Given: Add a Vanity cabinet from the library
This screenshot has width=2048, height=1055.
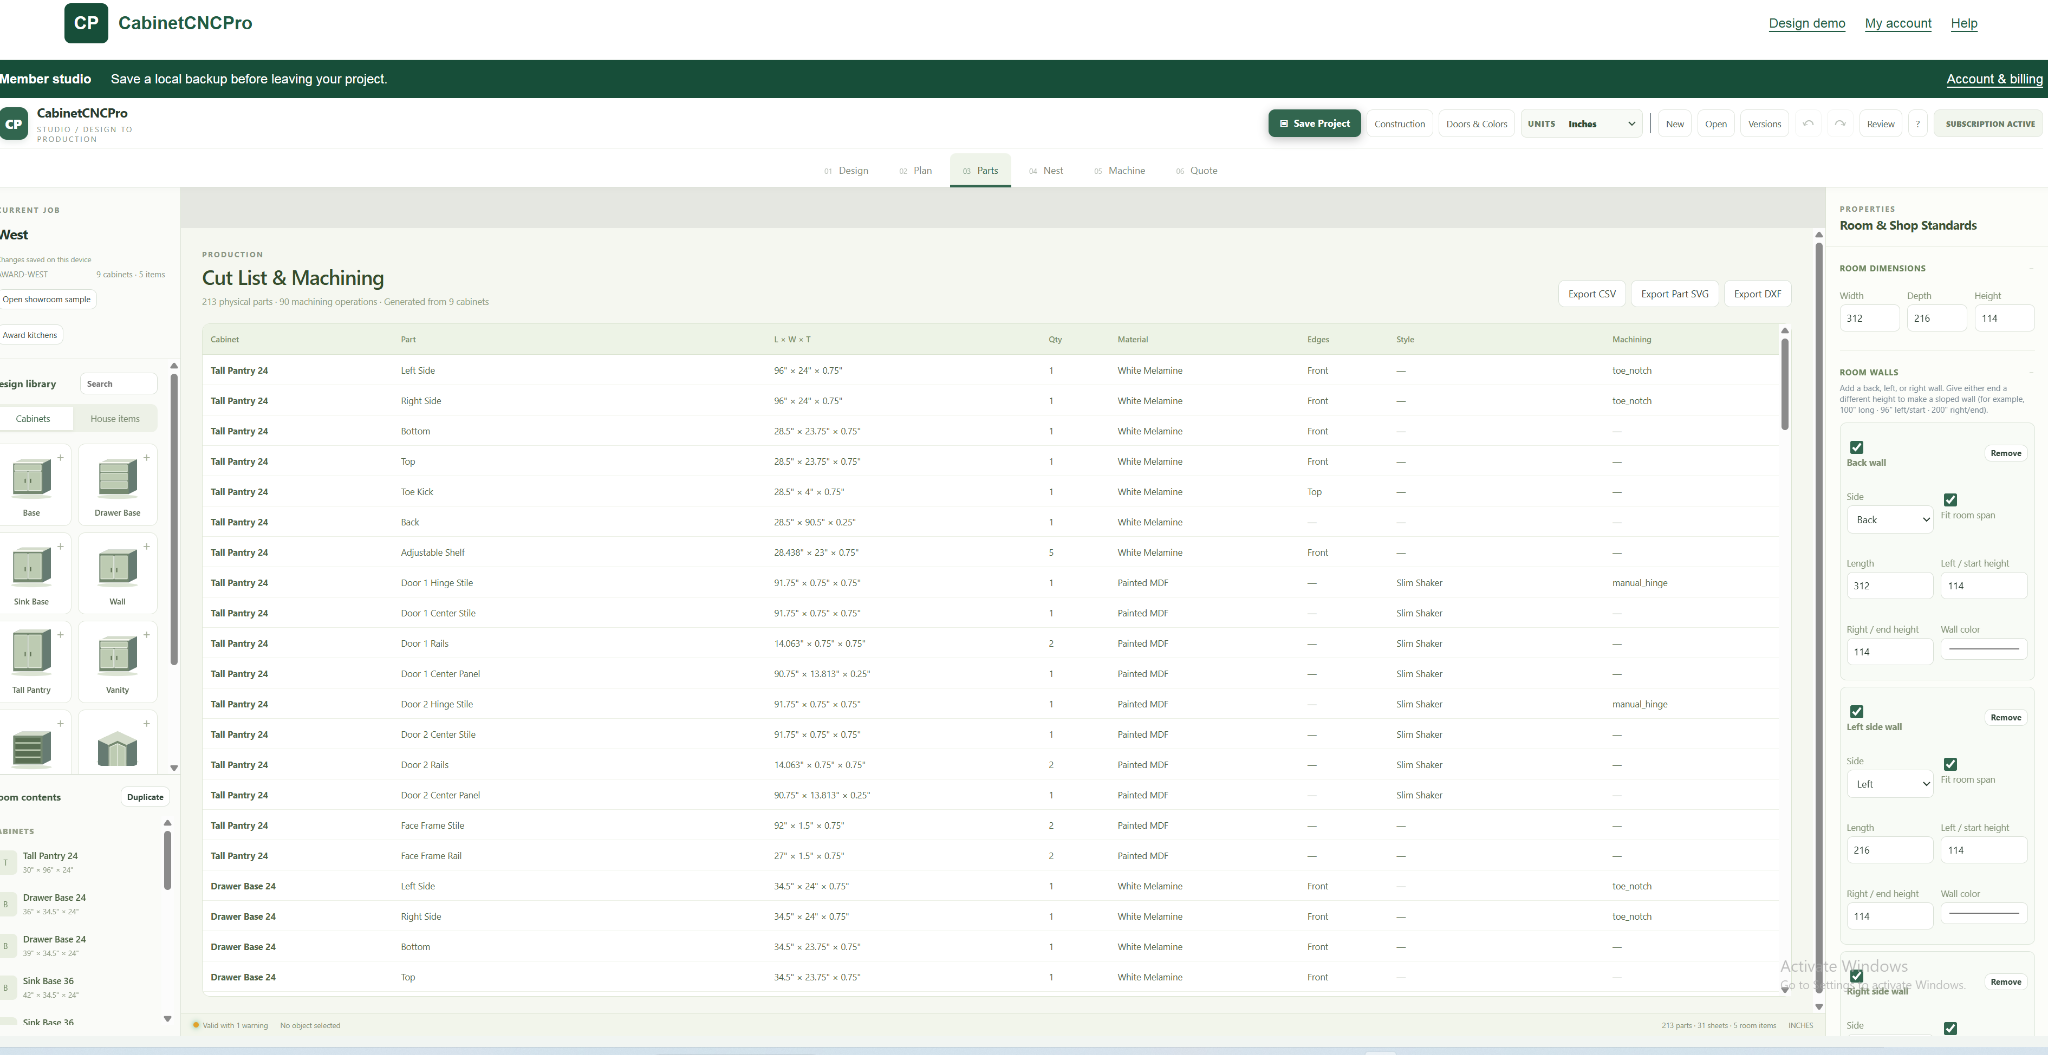Looking at the screenshot, I should coord(118,661).
